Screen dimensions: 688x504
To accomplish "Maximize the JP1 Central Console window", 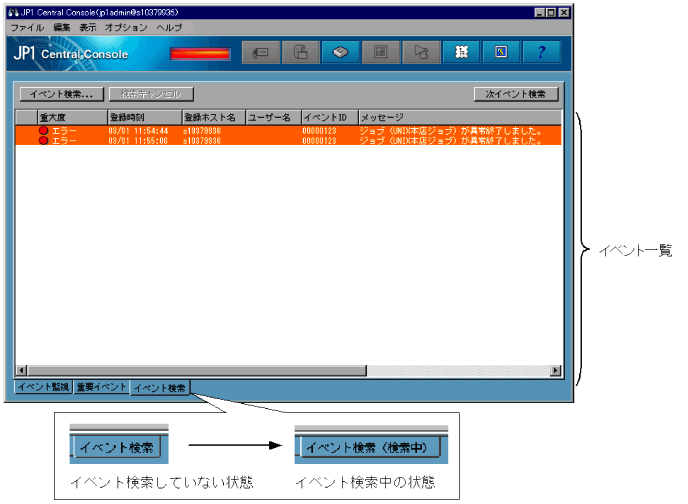I will pos(551,13).
